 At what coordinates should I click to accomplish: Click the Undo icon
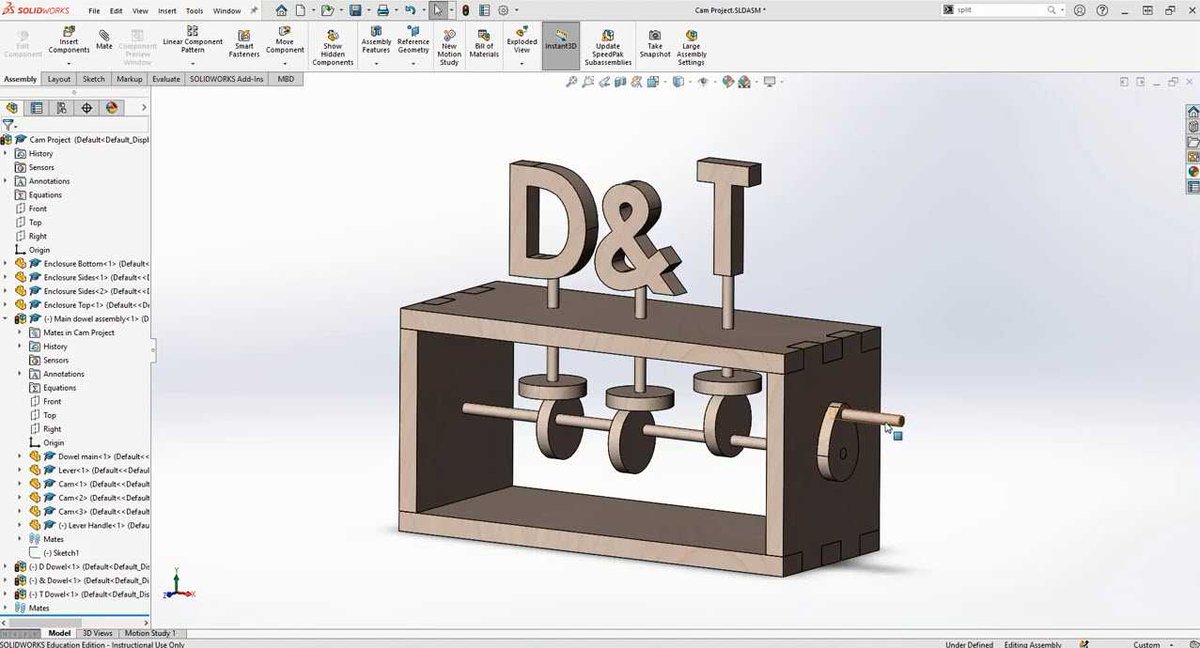tap(410, 10)
